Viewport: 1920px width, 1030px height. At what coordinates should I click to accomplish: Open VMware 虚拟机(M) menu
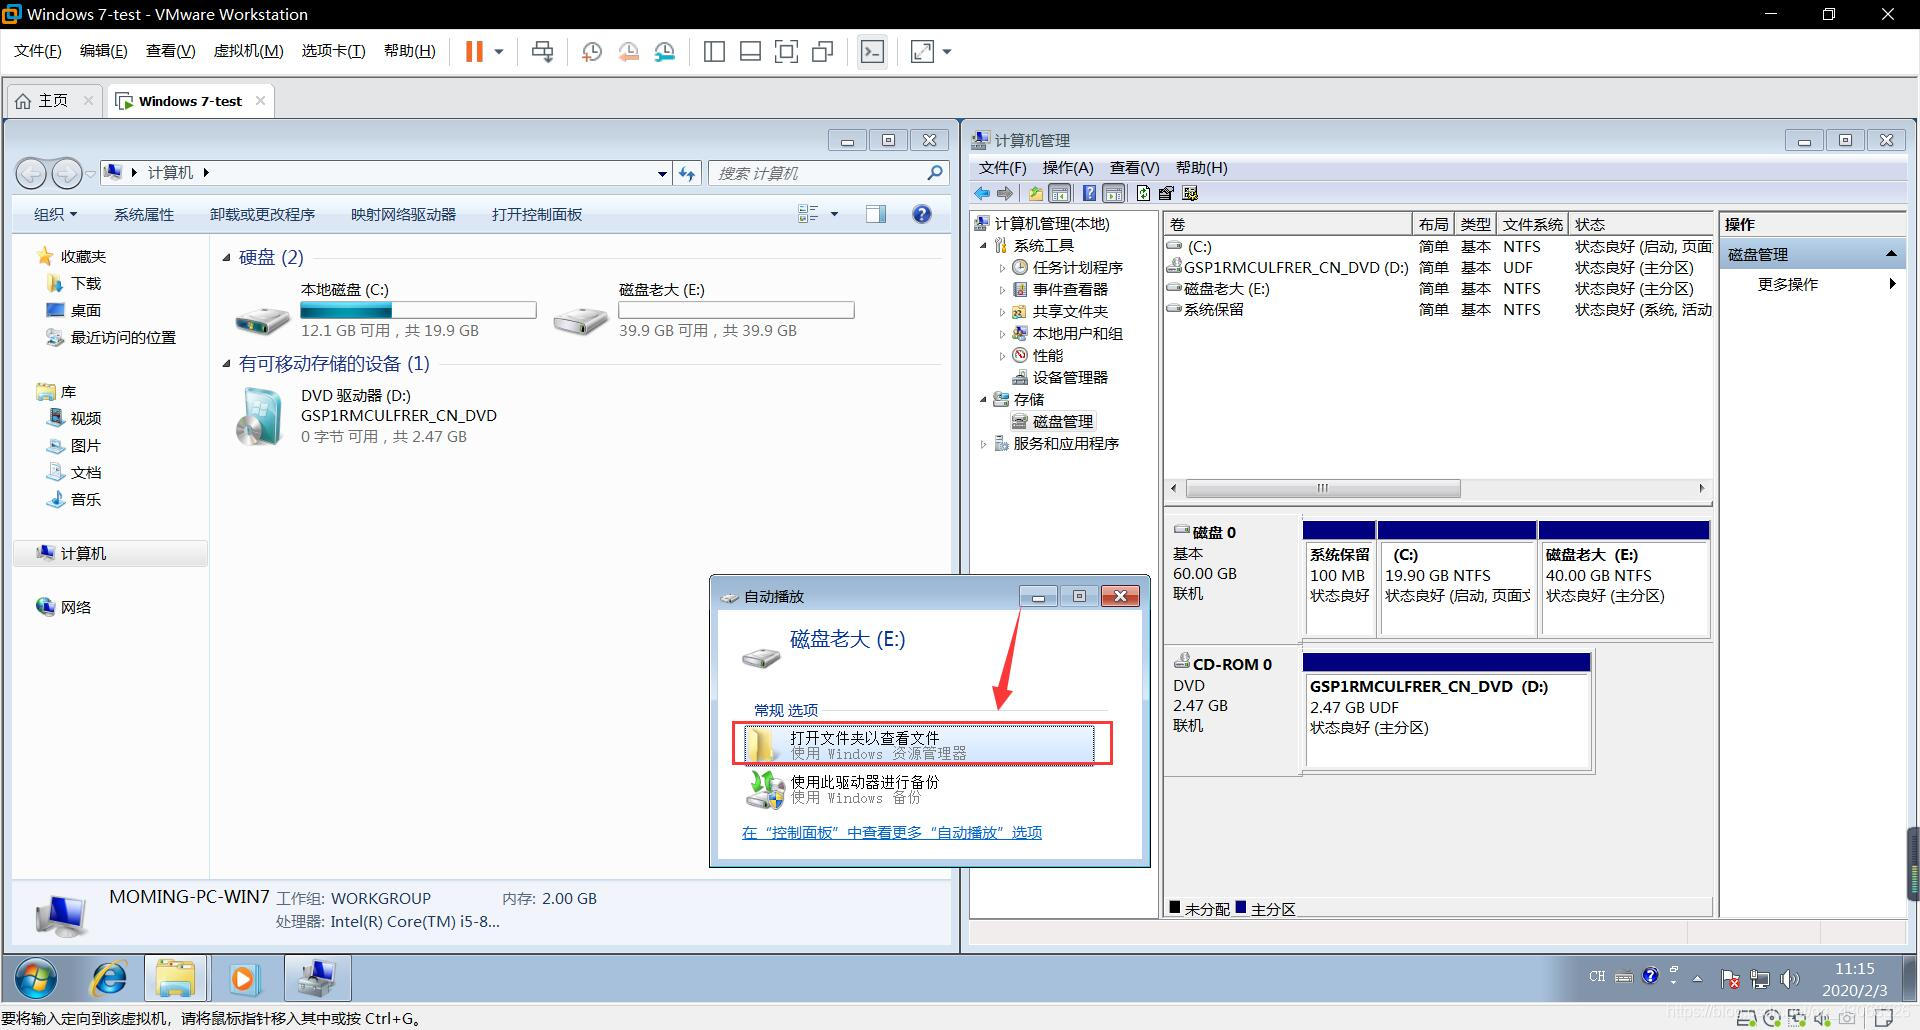(x=249, y=51)
